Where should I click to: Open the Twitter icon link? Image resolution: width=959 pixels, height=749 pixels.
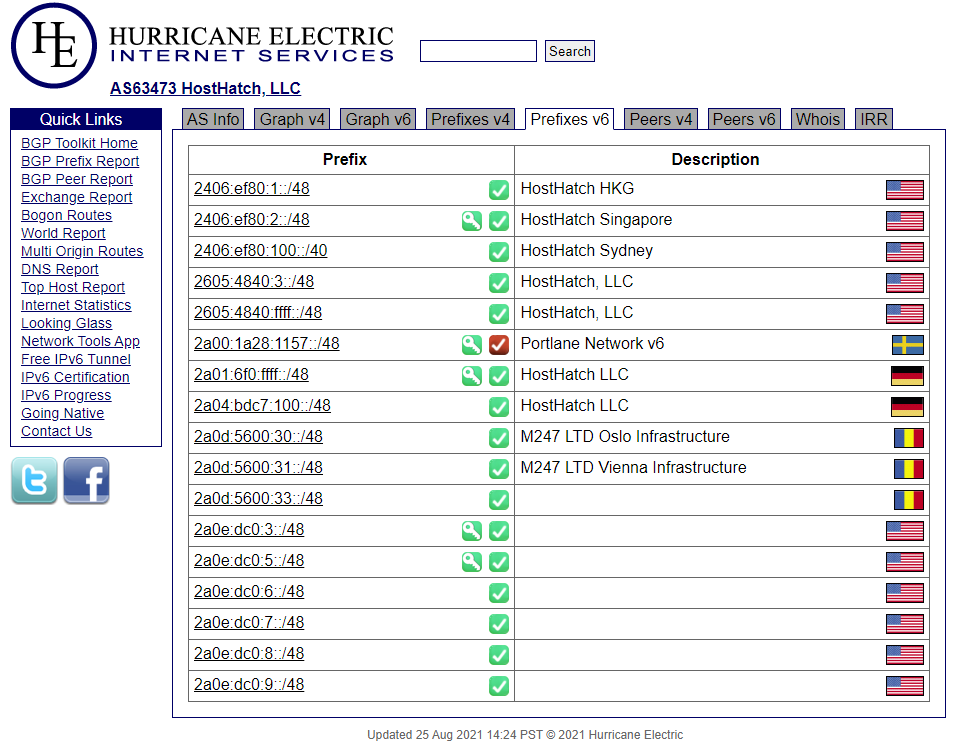34,481
